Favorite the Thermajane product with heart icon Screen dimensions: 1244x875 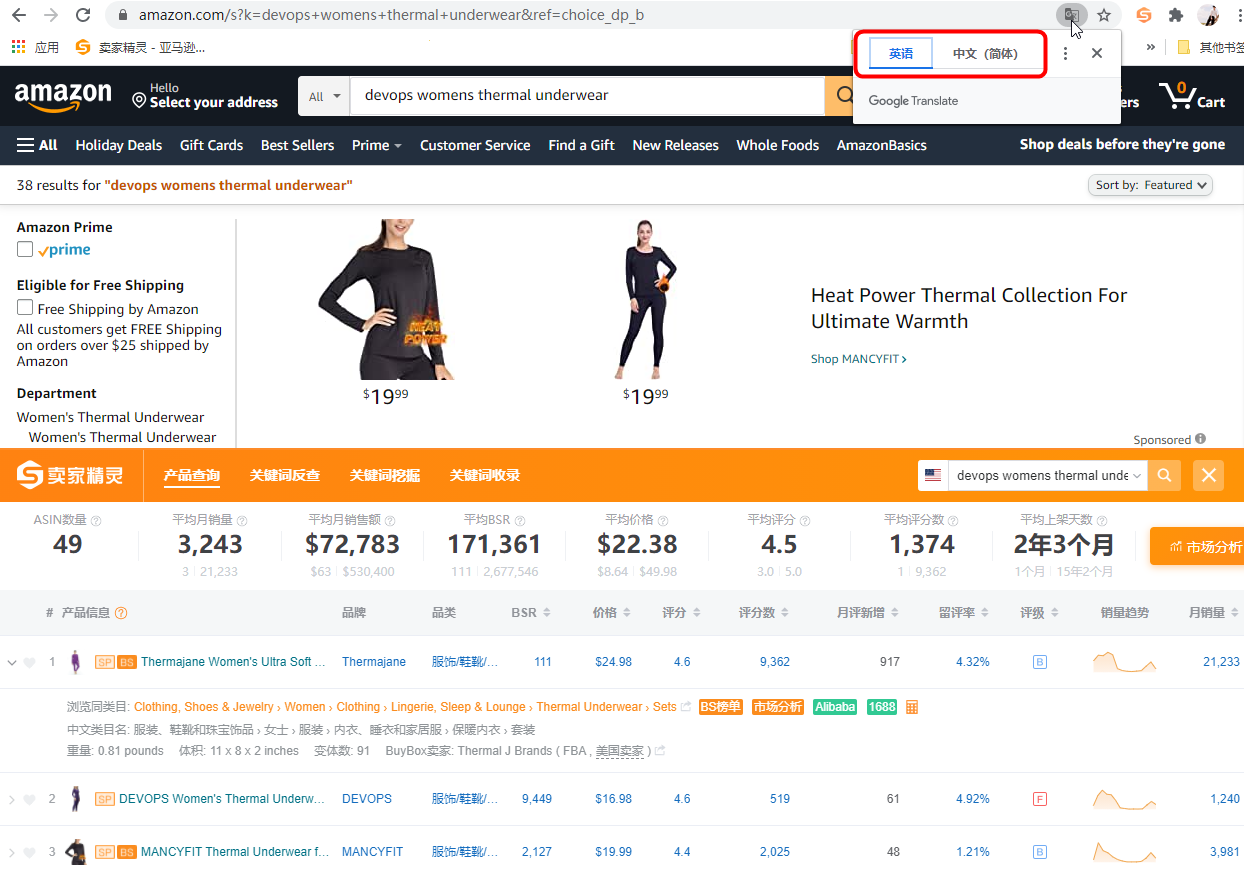coord(29,662)
